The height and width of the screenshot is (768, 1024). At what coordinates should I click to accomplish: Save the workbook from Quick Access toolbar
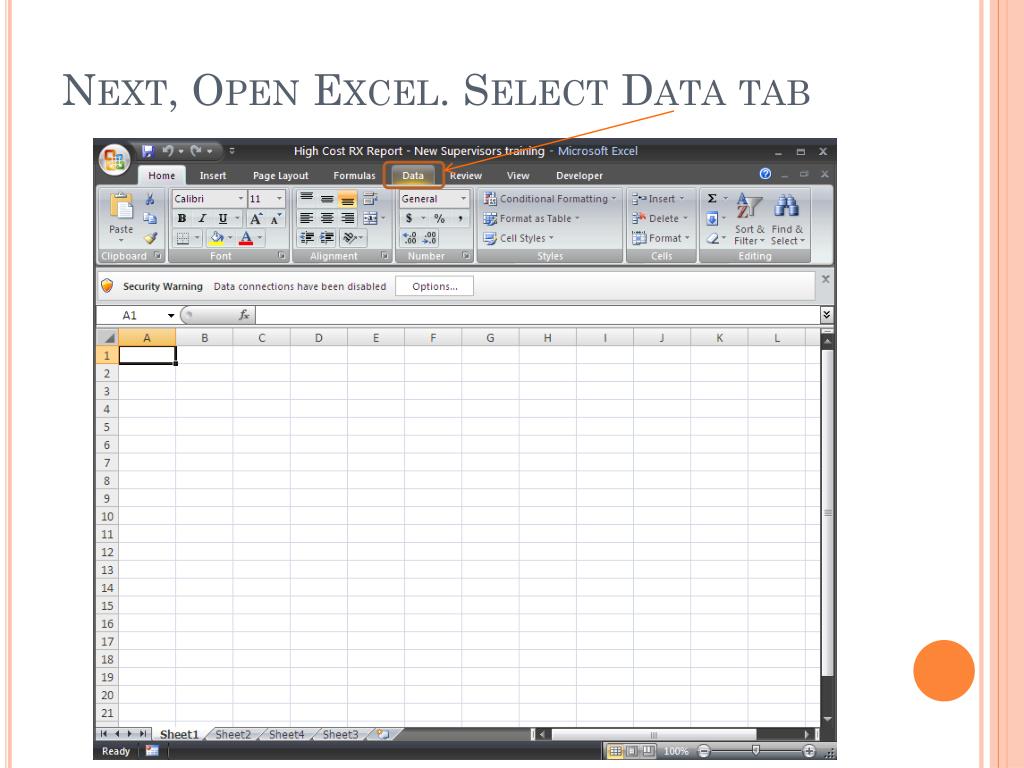148,151
